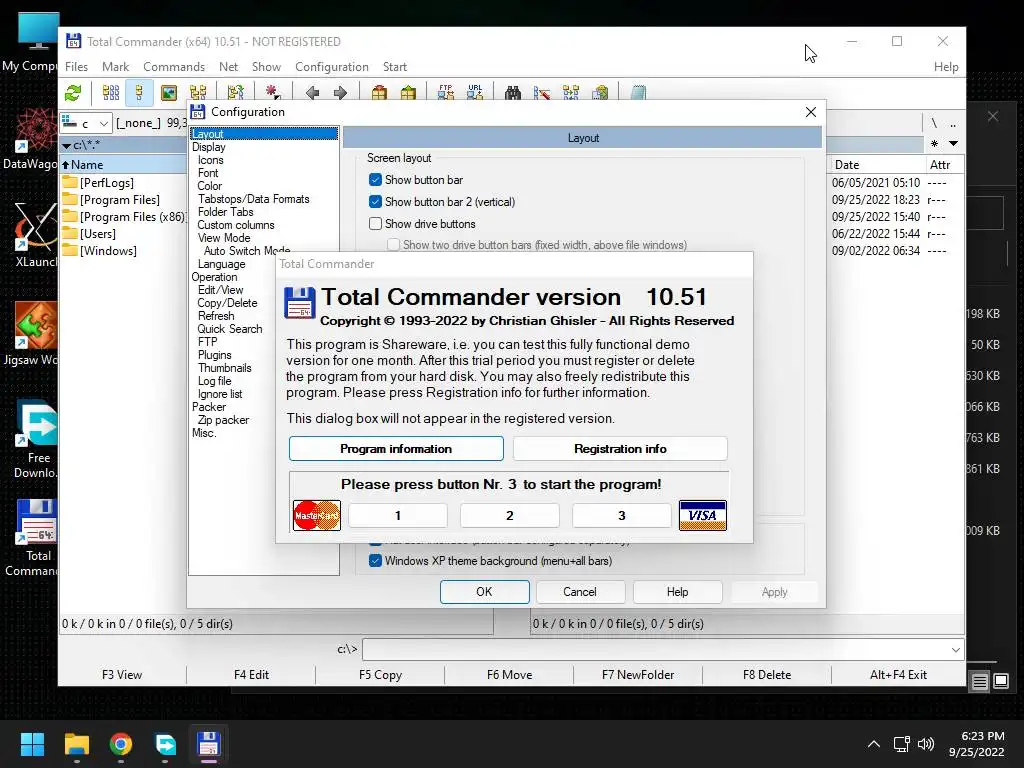Screen dimensions: 1024x768
Task: Toggle Show button bar 2 (vertical)
Action: 375,202
